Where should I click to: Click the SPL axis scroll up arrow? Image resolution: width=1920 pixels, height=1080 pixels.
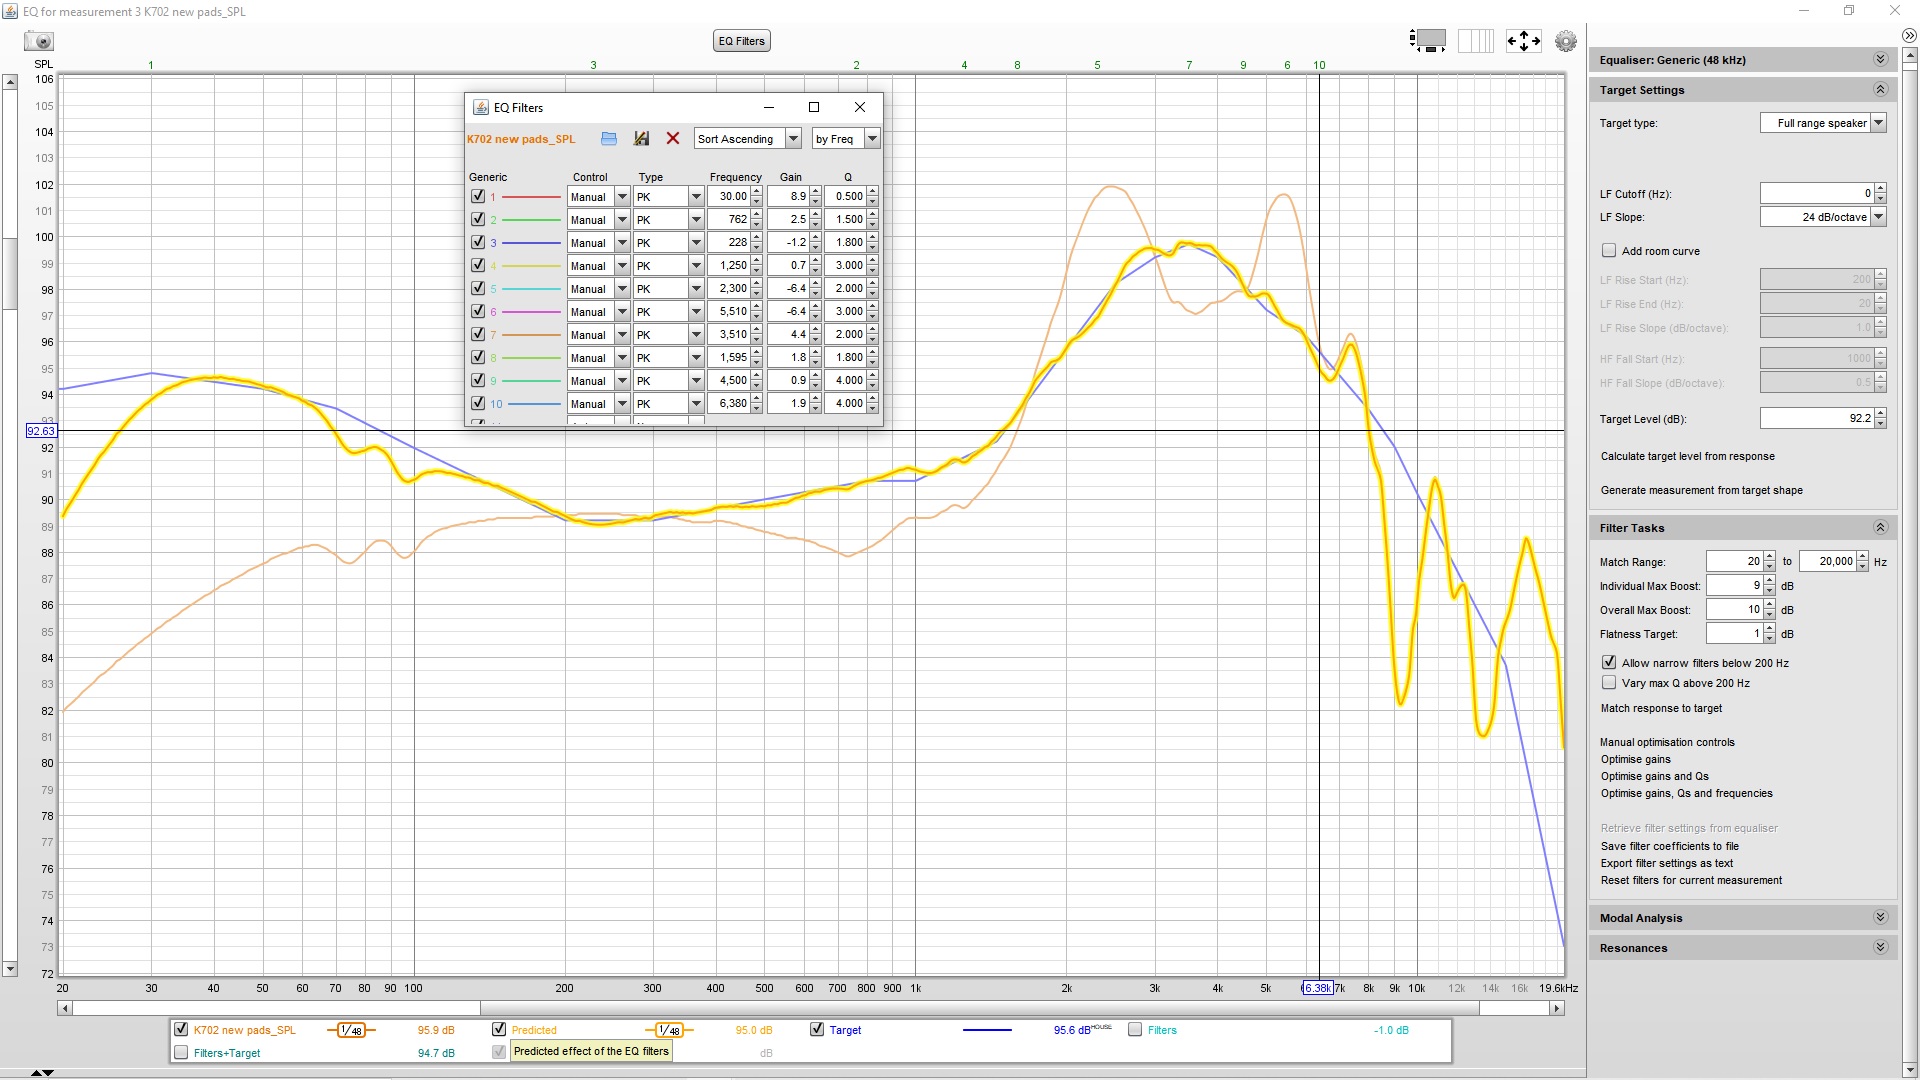coord(10,82)
